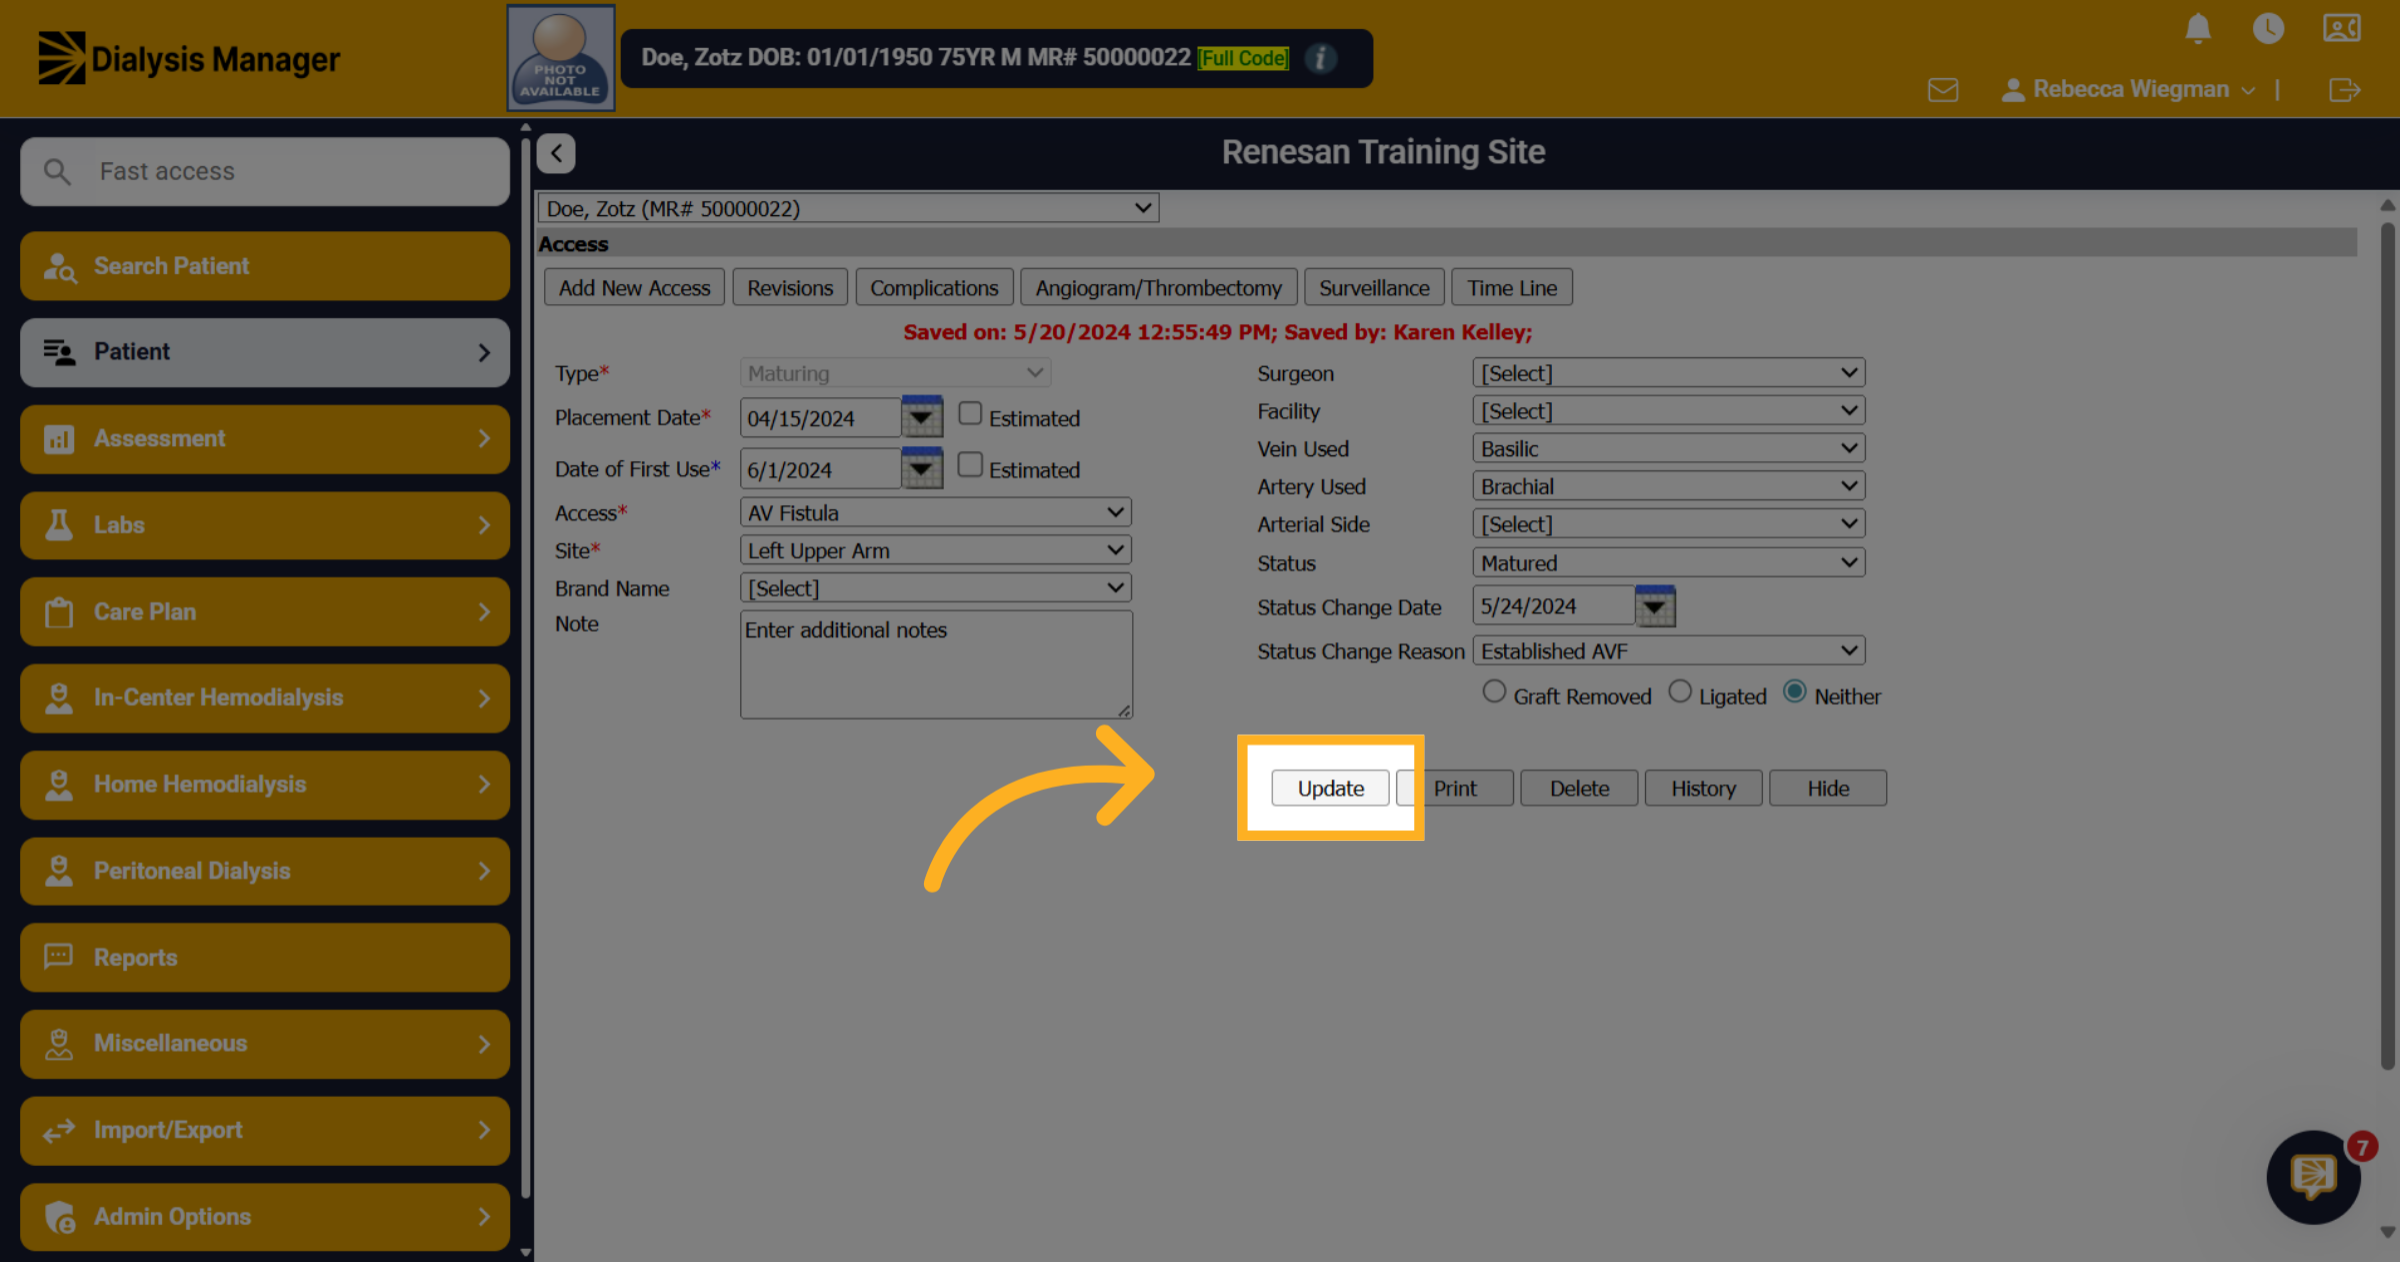Collapse the sidebar with the back arrow
2400x1262 pixels.
(556, 153)
